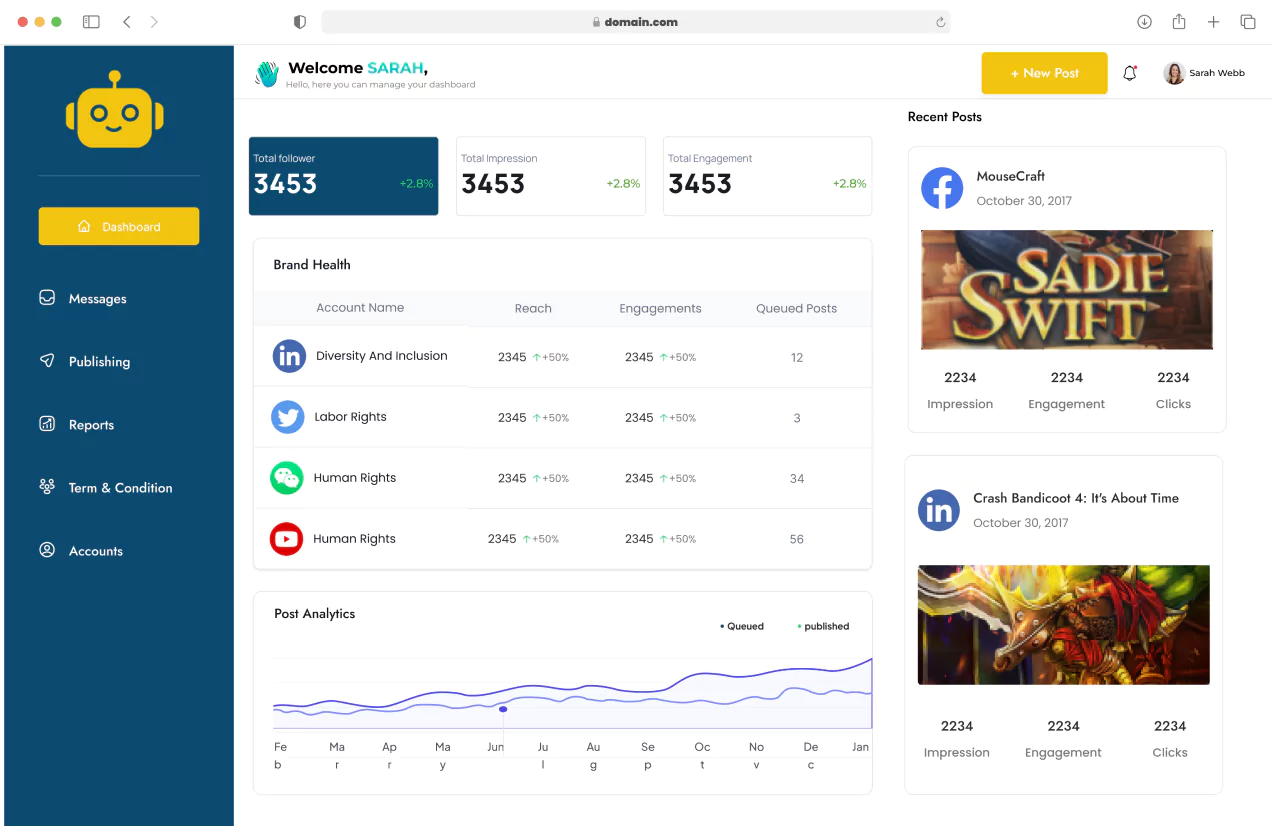This screenshot has height=826, width=1272.
Task: Toggle the Queued legend in Post Analytics
Action: pos(742,626)
